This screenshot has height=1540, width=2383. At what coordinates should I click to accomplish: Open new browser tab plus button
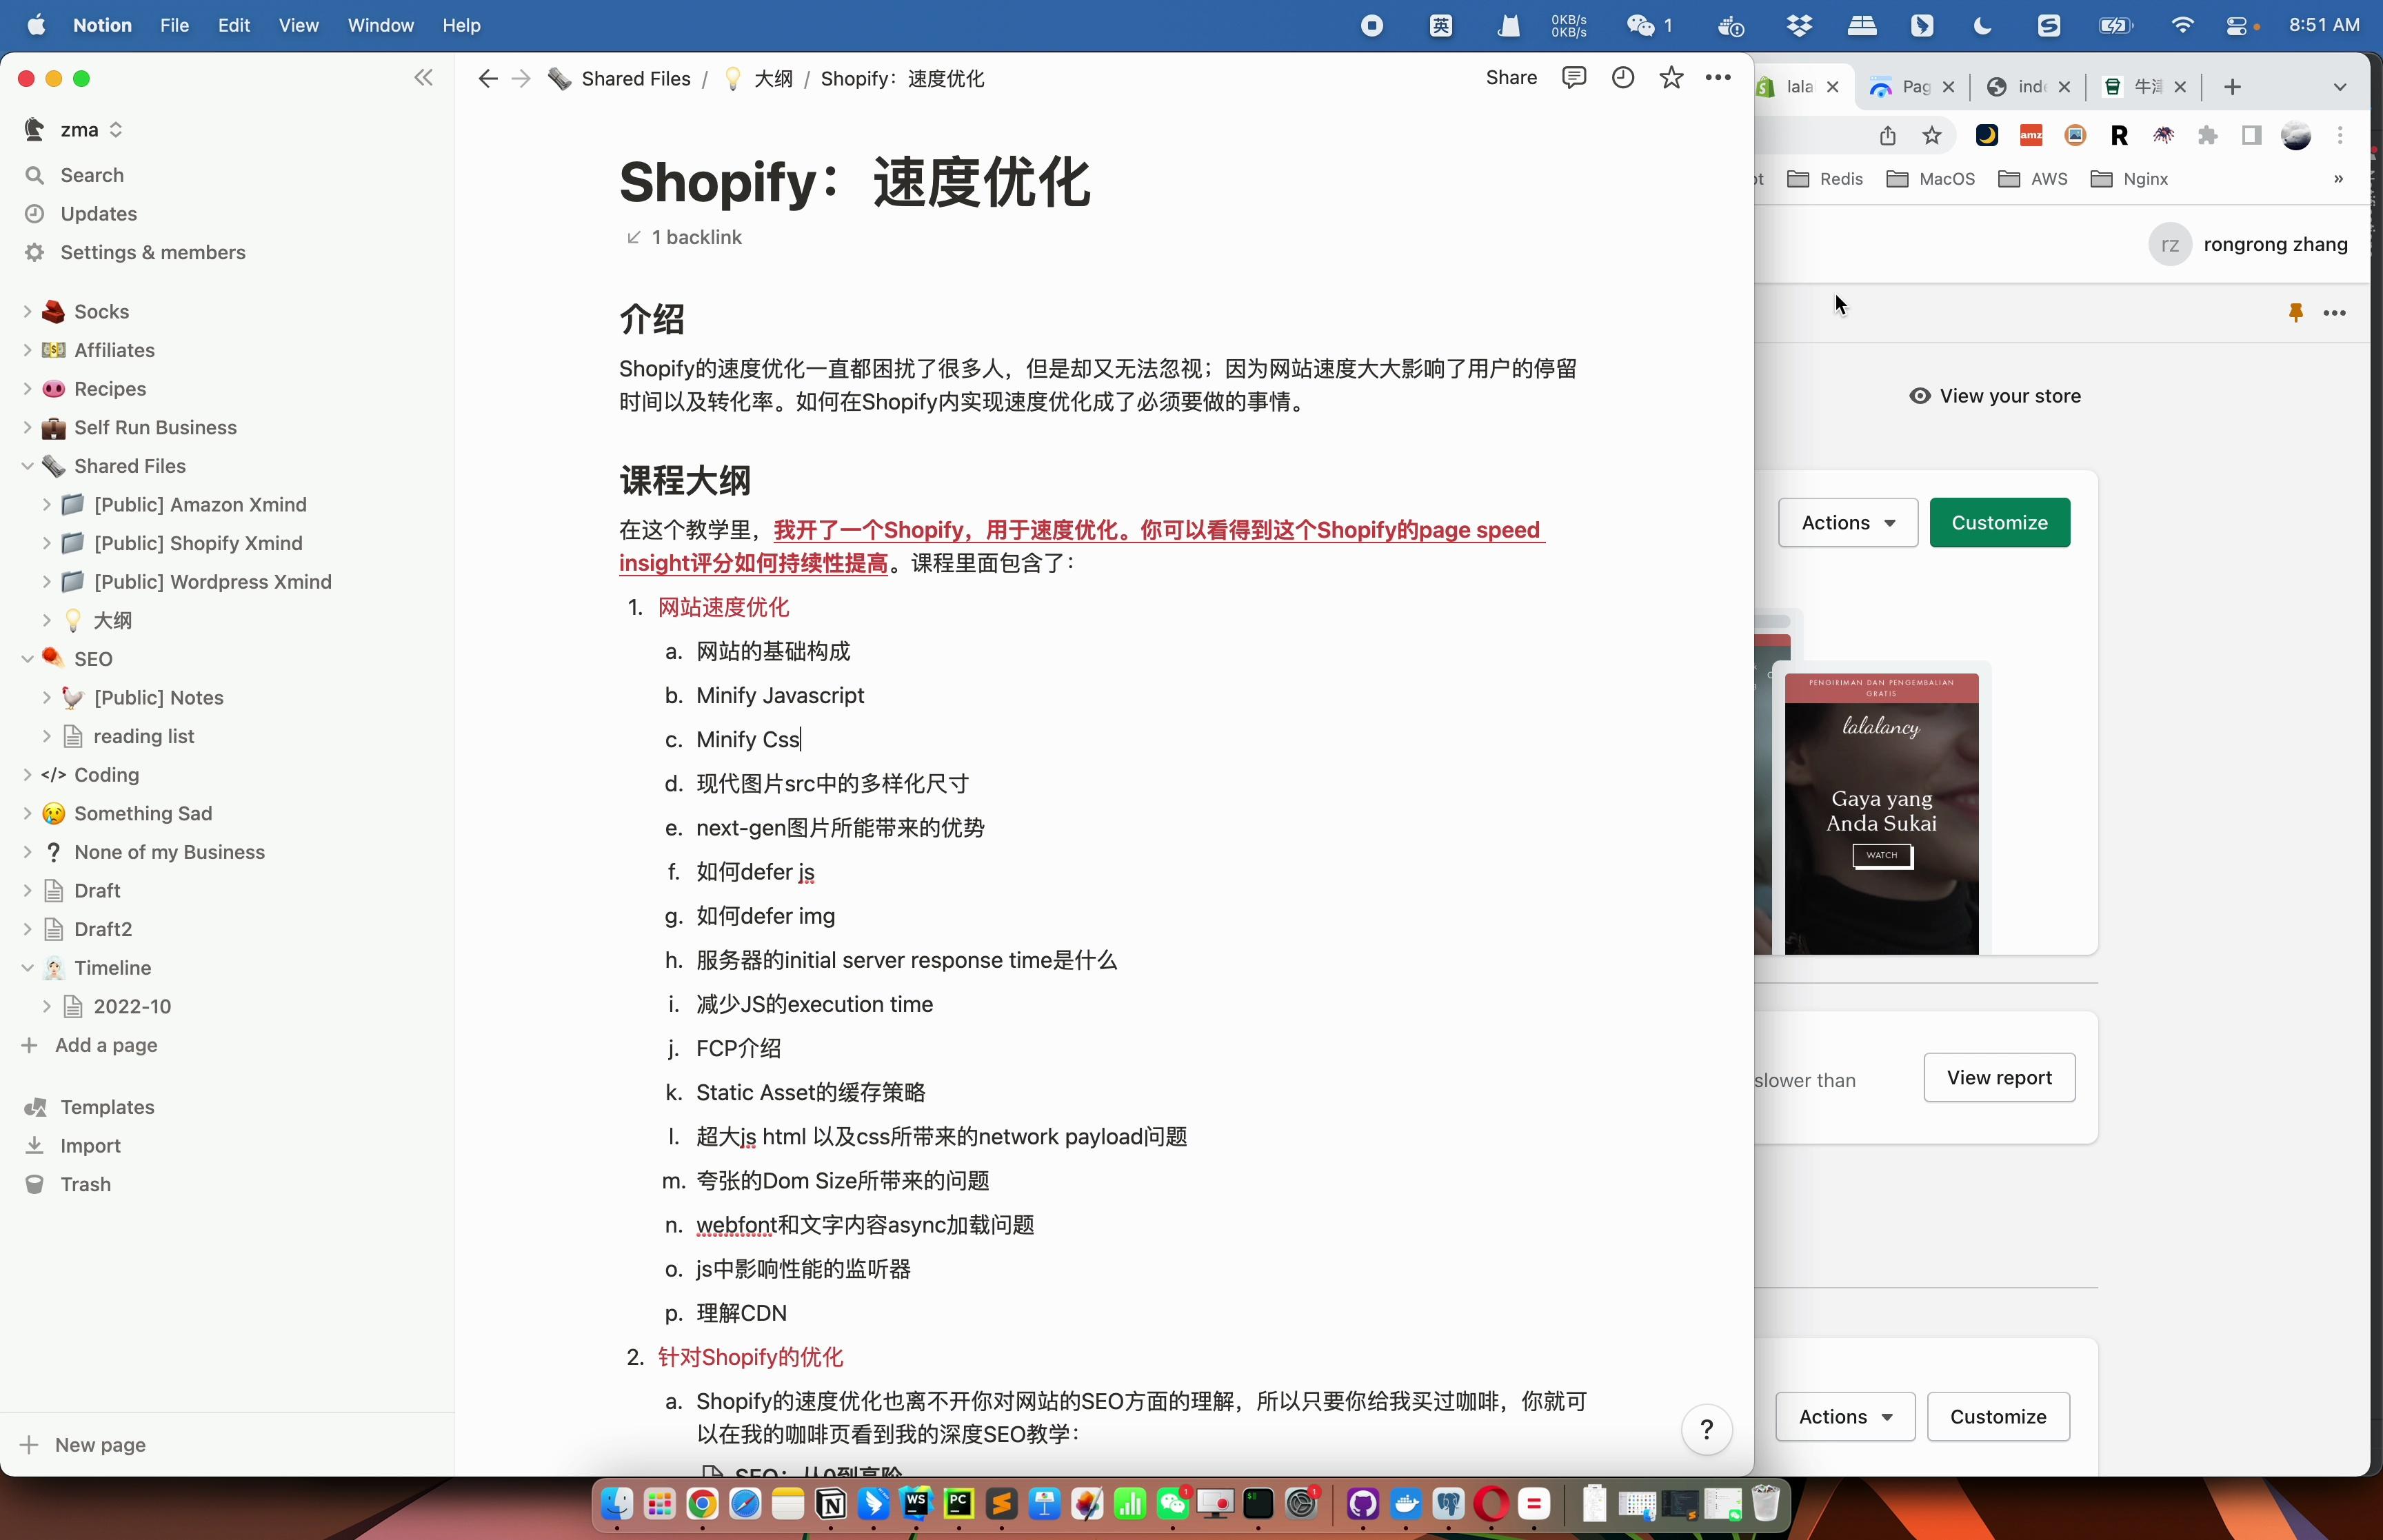click(2232, 87)
